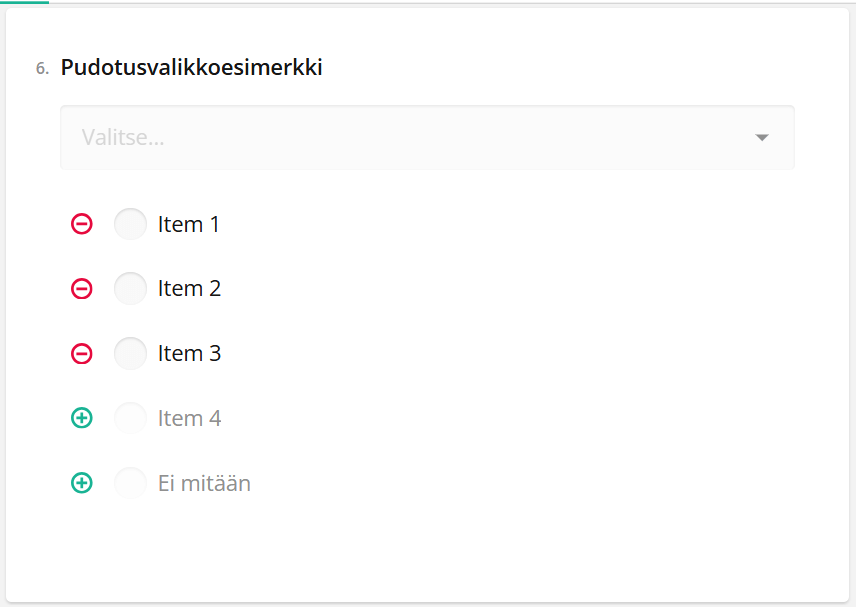Select the radio circle next to Item 1
Screen dimensions: 856x607
[x=130, y=224]
